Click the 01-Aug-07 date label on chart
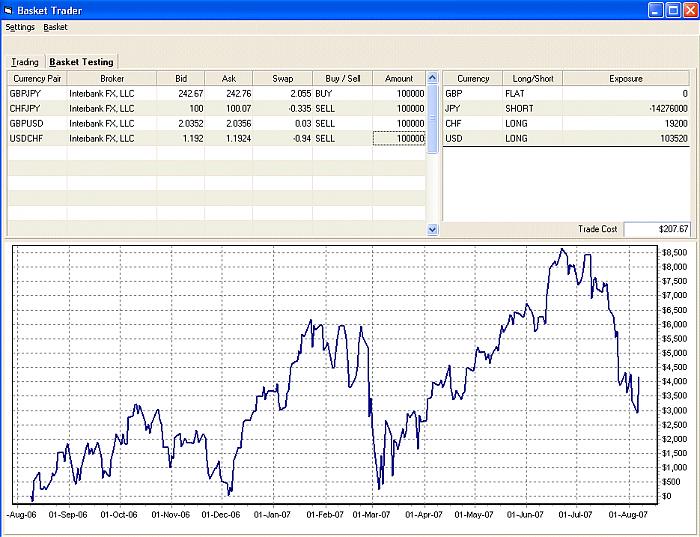Screen dimensions: 700x537 (628, 515)
